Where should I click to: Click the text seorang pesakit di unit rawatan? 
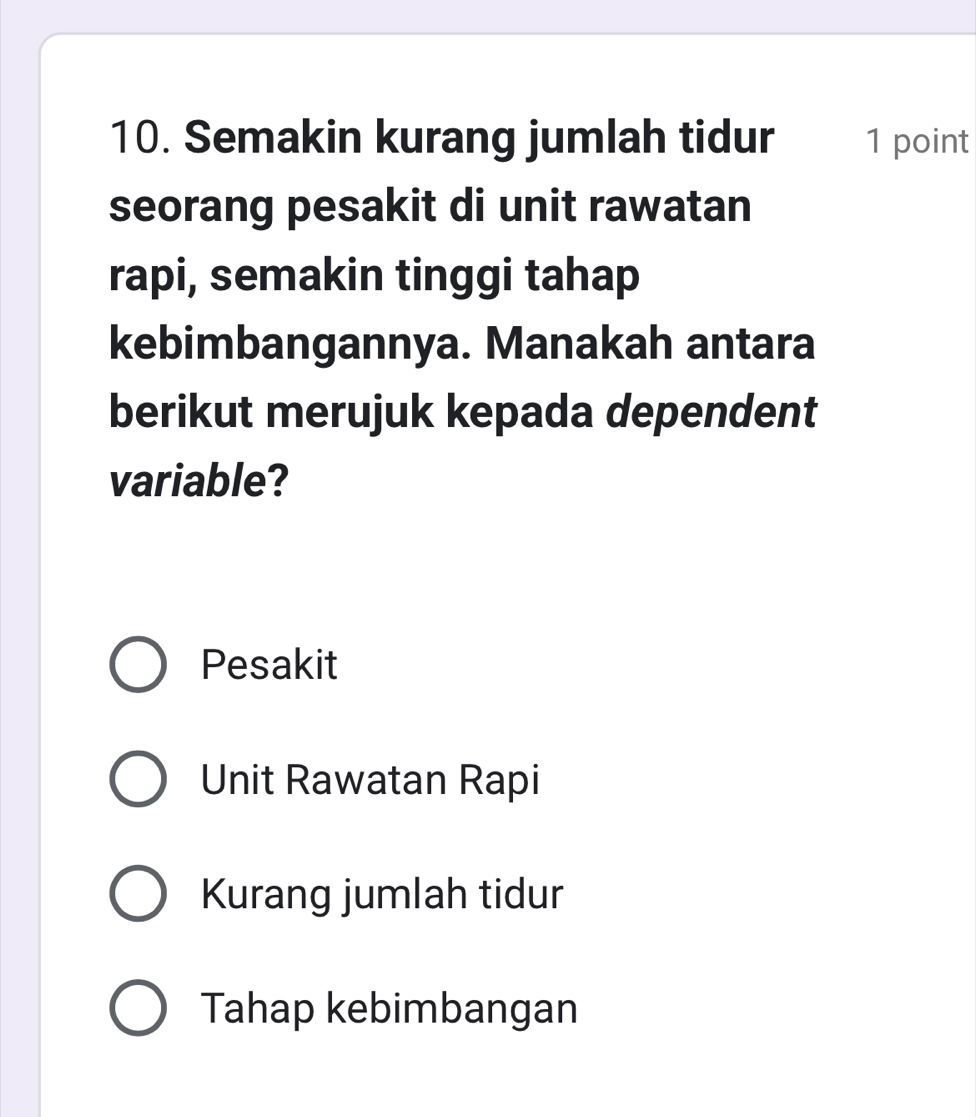coord(430,208)
